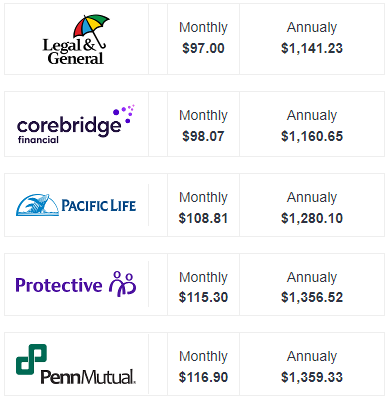The image size is (388, 398).
Task: Click Protective monthly $115.30 price
Action: point(203,297)
